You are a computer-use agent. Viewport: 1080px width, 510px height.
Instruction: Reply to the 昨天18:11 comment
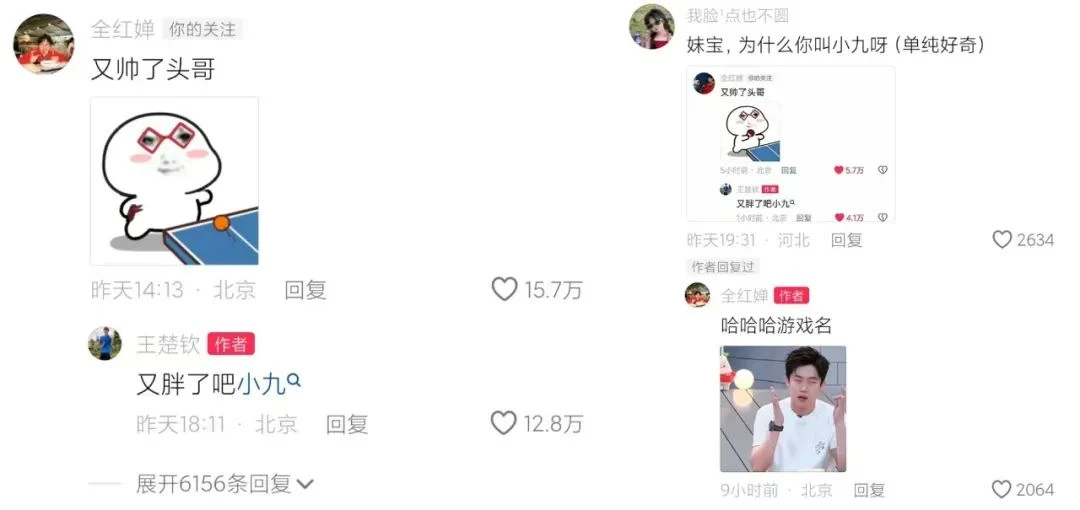(346, 424)
